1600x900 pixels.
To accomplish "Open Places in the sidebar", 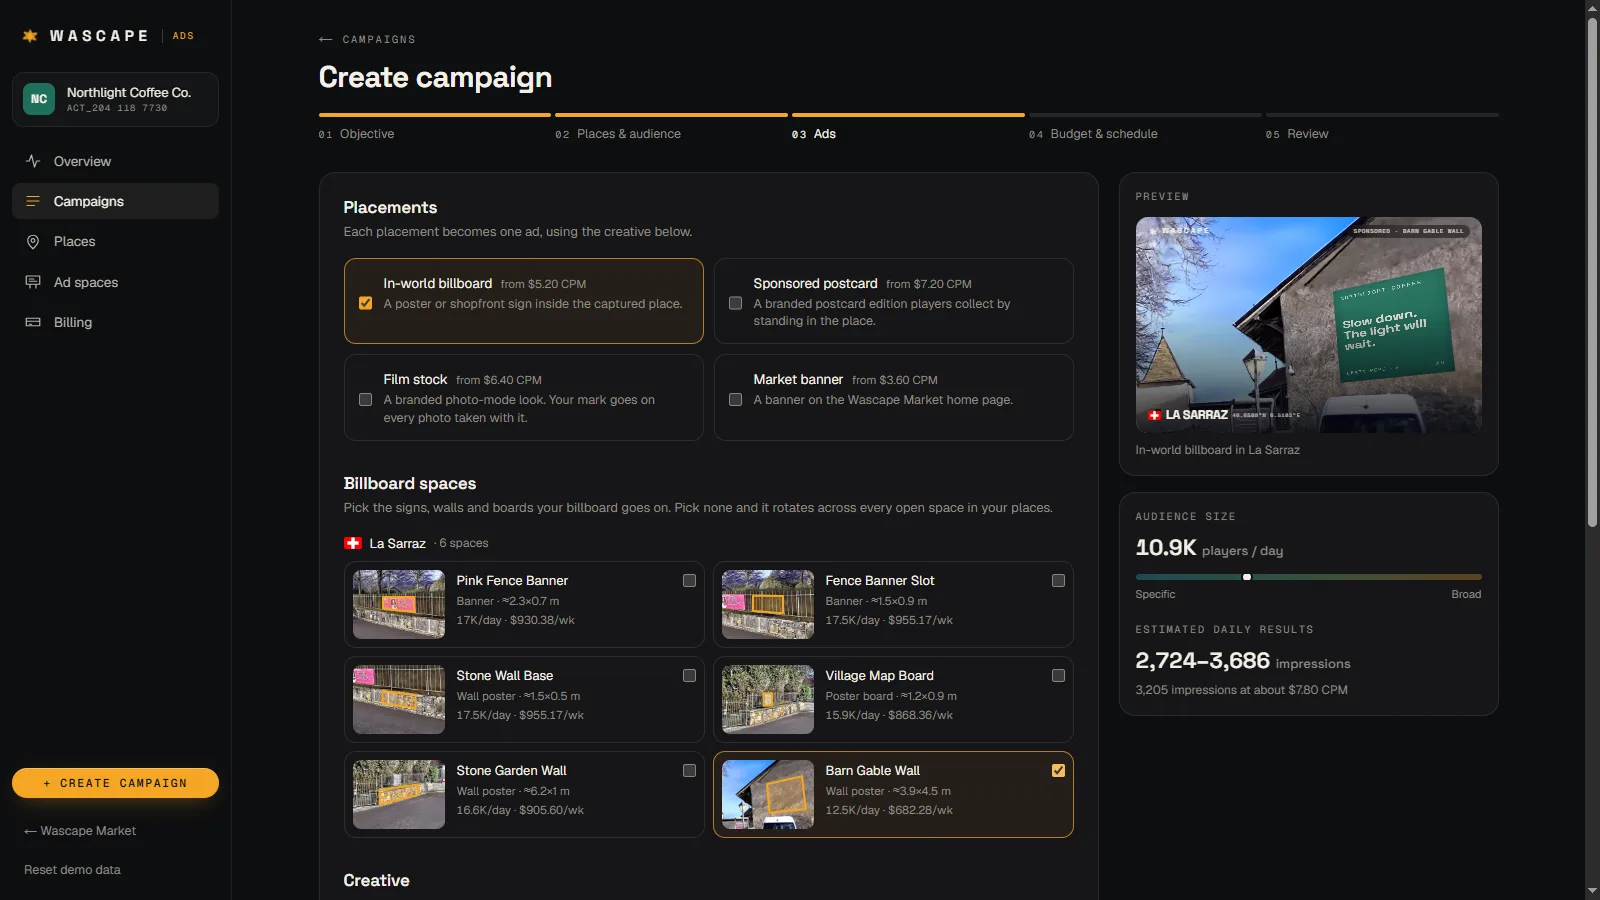I will [115, 242].
